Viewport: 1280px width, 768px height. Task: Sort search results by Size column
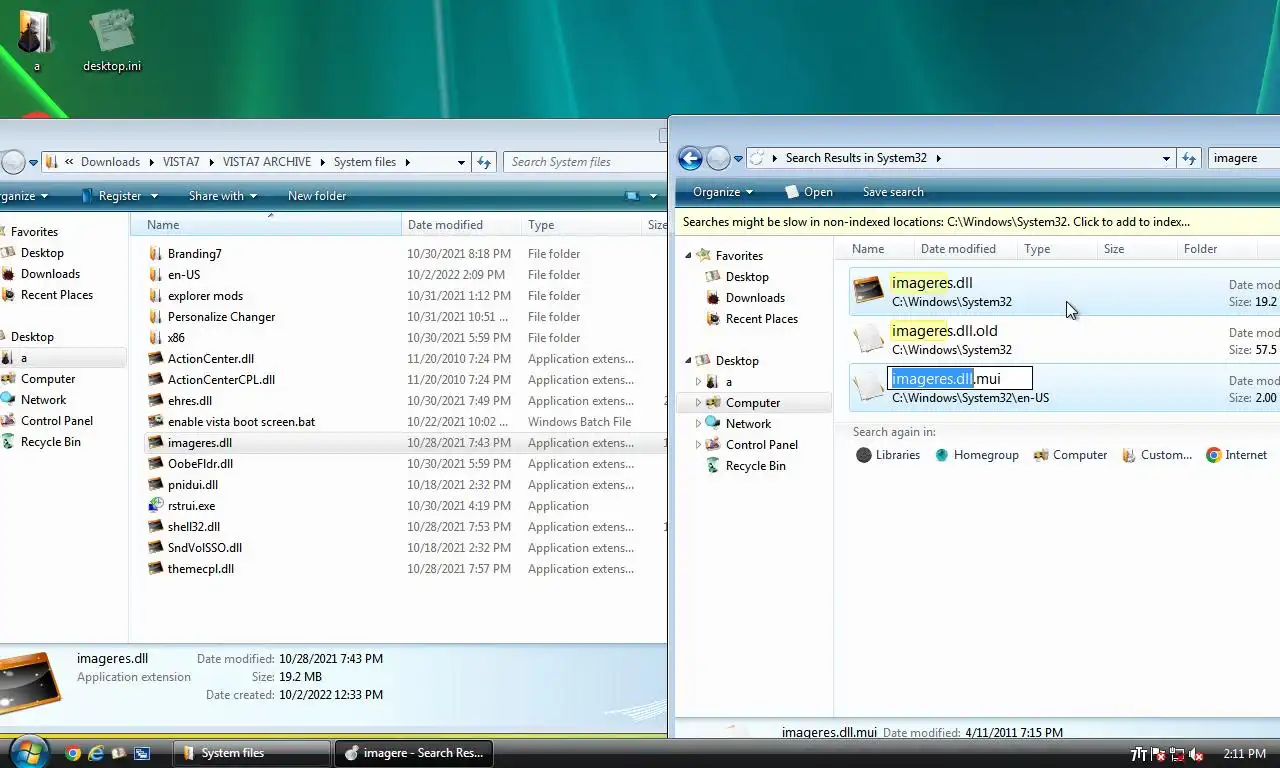tap(1136, 249)
